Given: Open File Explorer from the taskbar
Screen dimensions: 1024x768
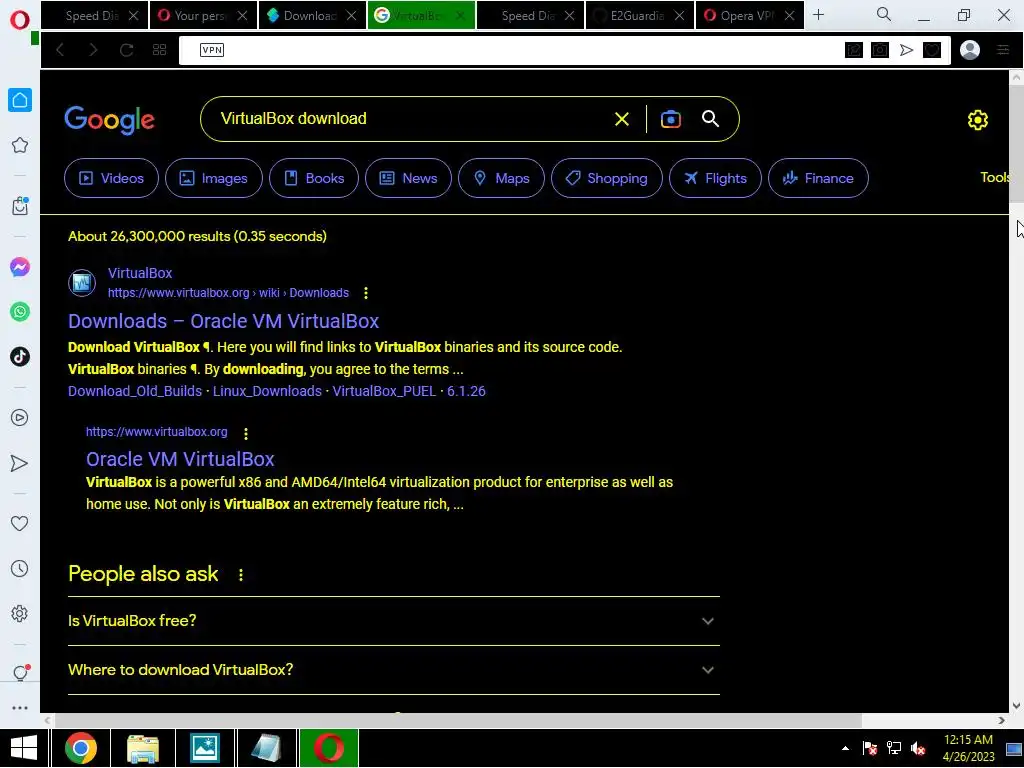Looking at the screenshot, I should pos(143,748).
